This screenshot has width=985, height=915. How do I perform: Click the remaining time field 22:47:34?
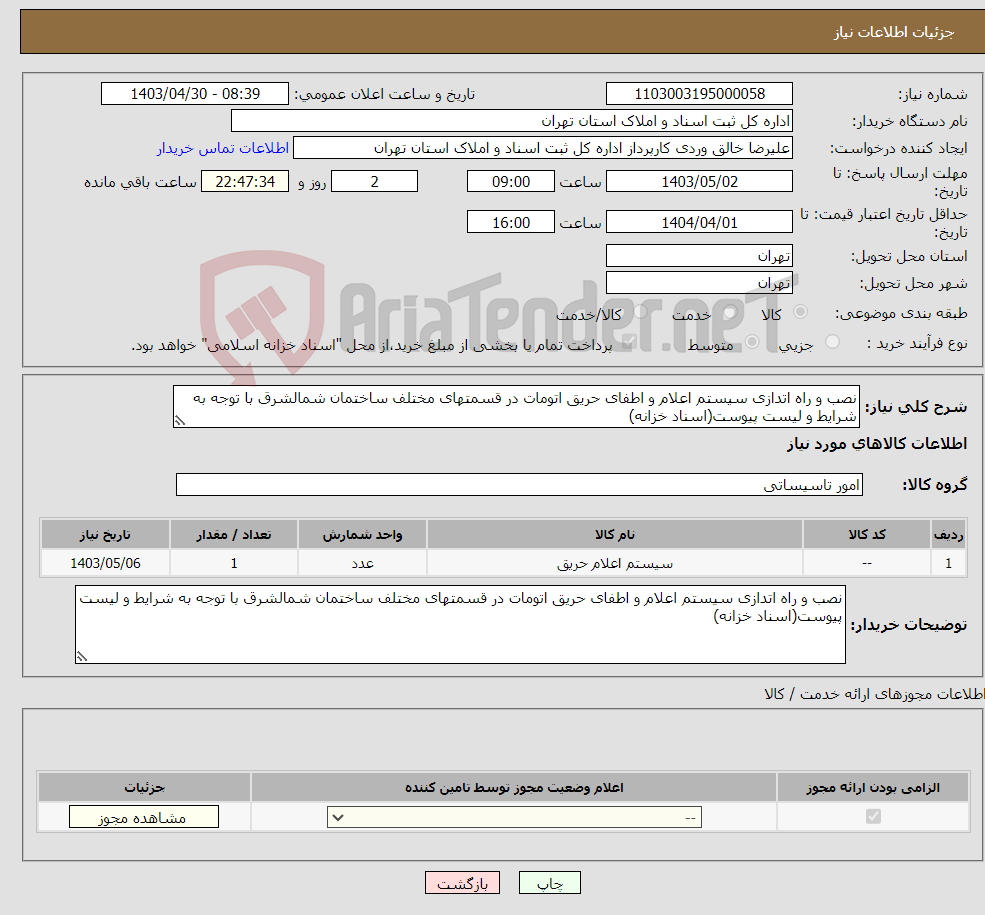tap(245, 181)
